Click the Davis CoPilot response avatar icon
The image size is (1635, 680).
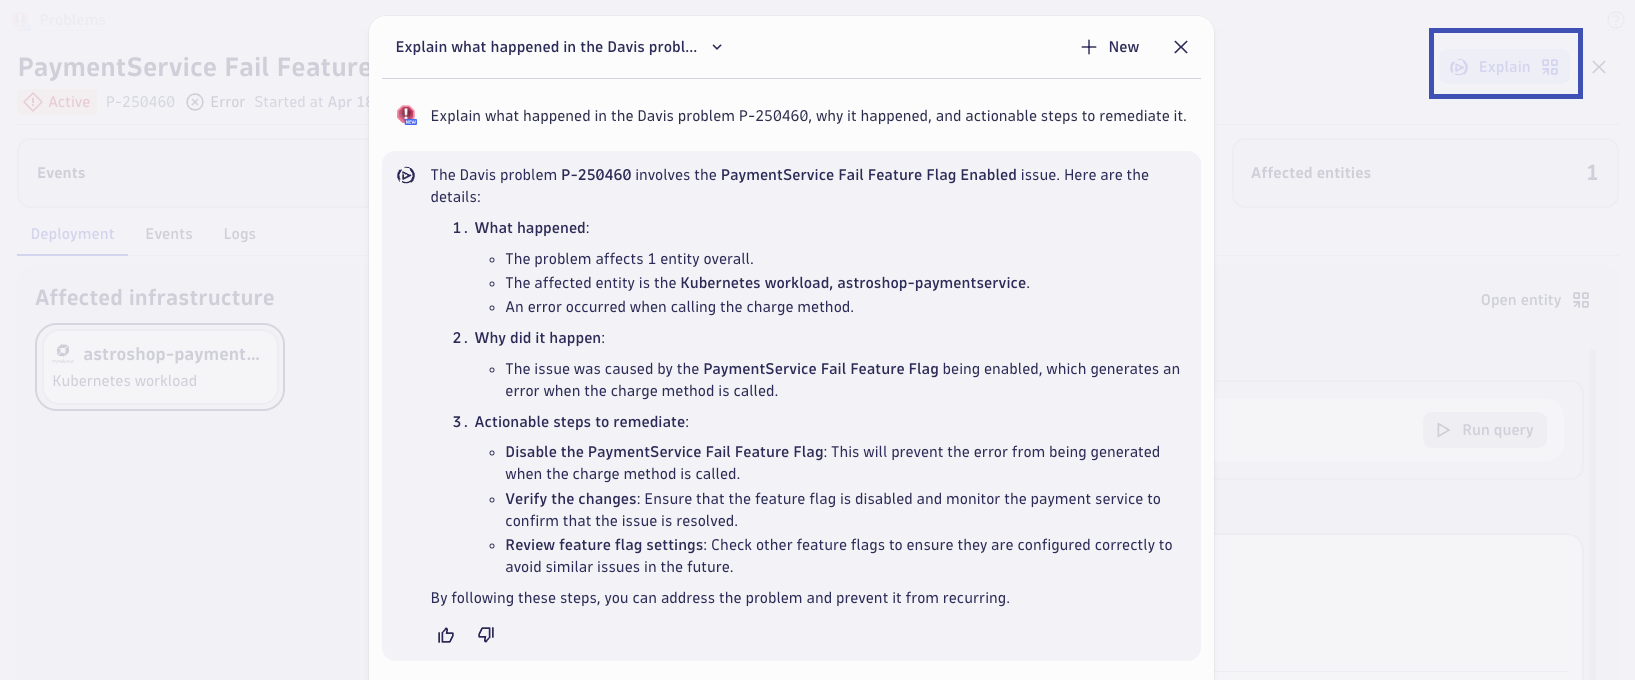pyautogui.click(x=406, y=175)
